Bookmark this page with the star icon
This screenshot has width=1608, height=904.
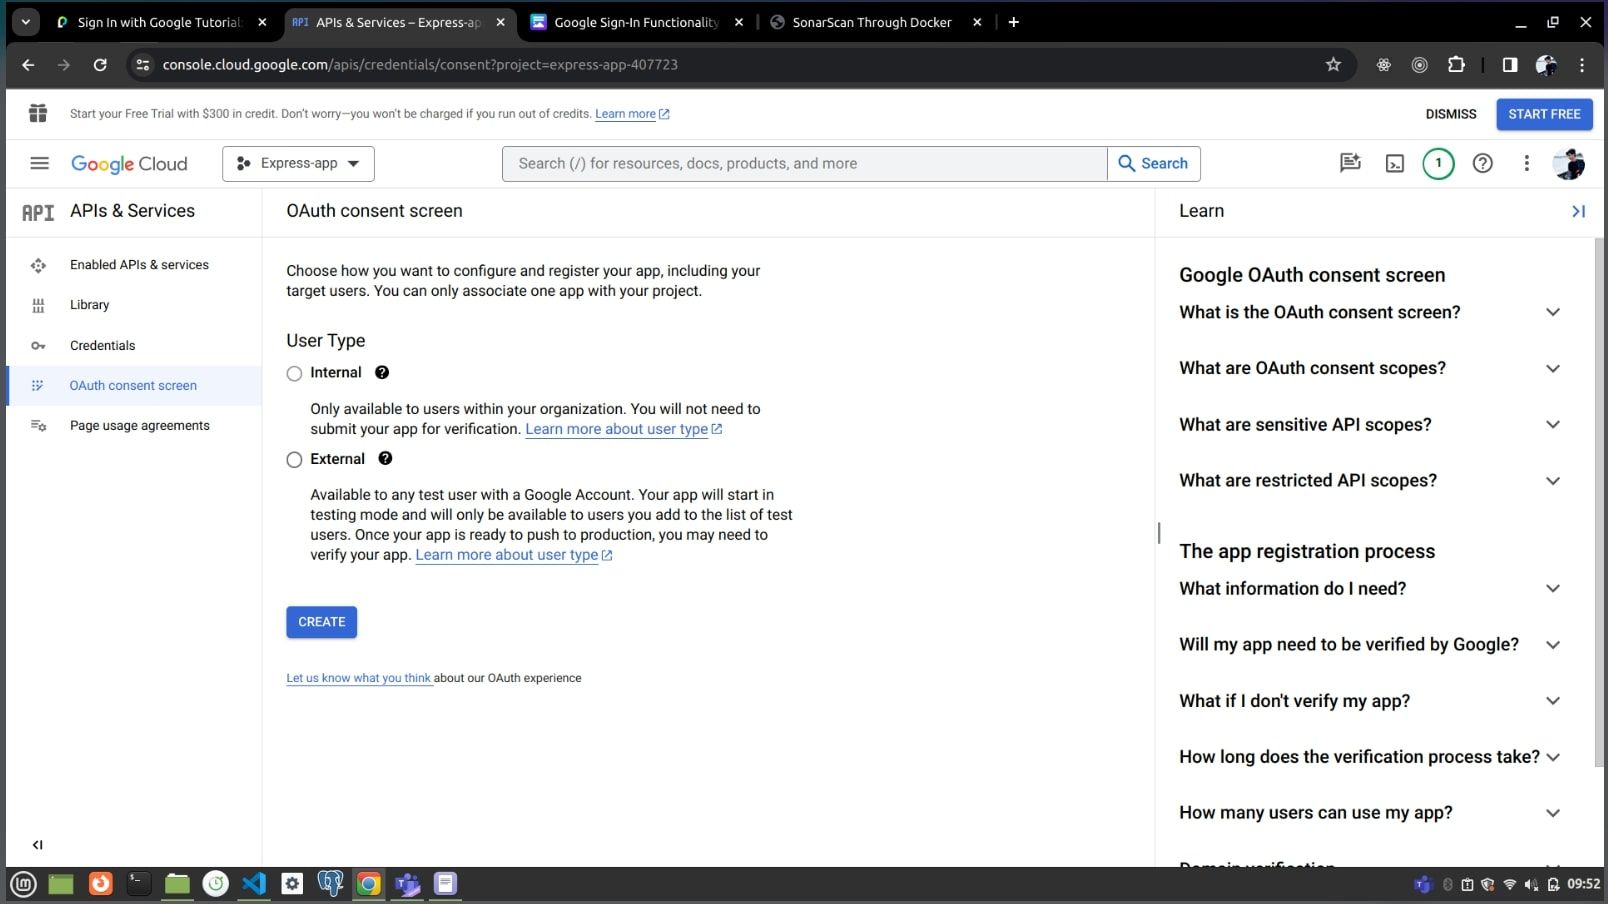pyautogui.click(x=1333, y=65)
